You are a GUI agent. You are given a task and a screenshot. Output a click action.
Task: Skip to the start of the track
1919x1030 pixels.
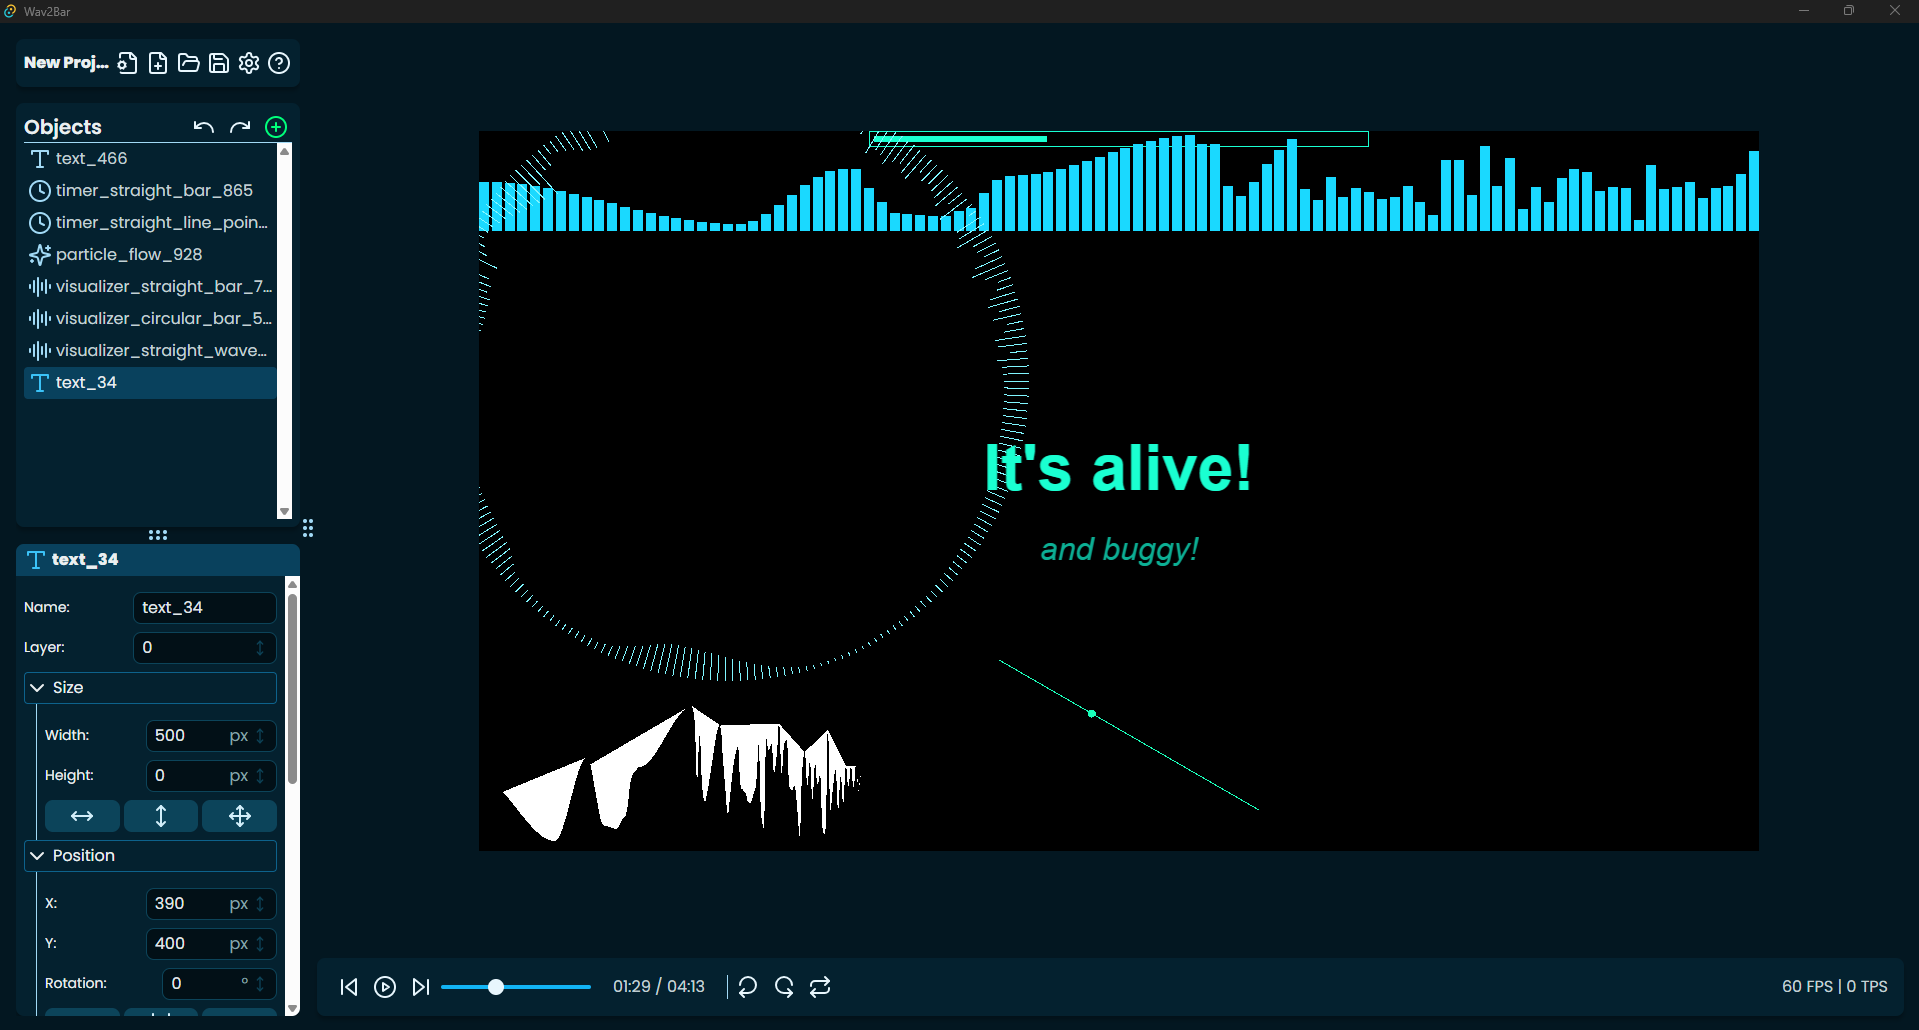pos(349,987)
